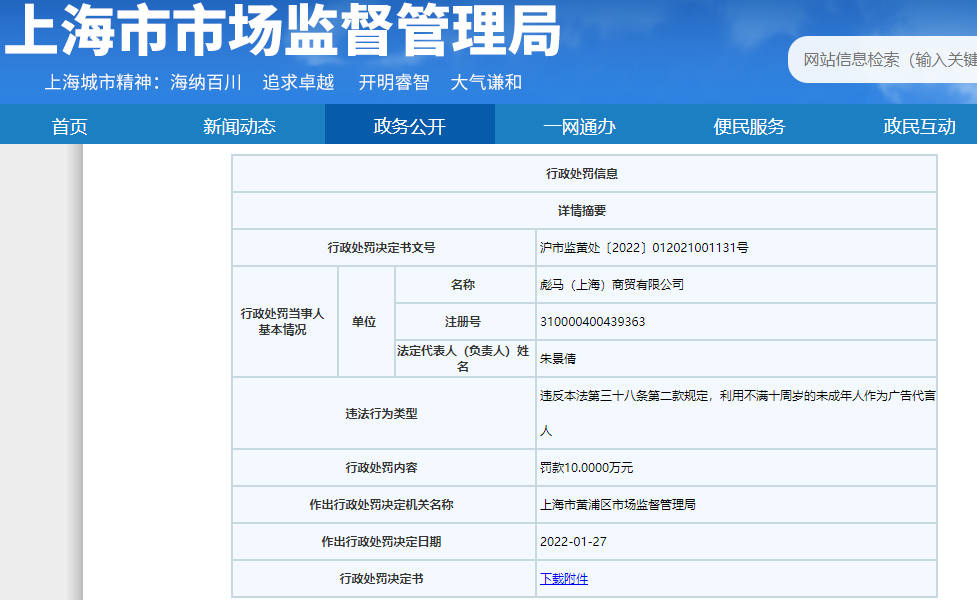Click the 单位 cell

click(364, 321)
